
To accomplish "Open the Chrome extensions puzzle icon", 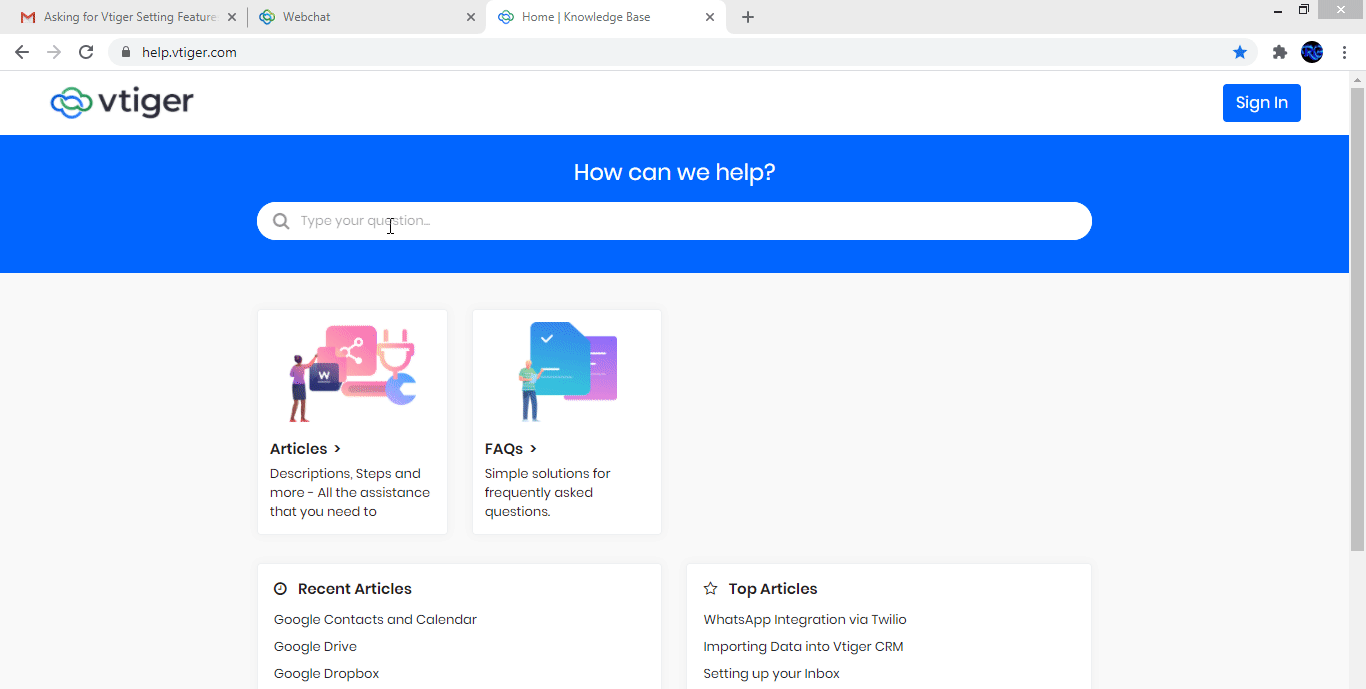I will pyautogui.click(x=1279, y=52).
